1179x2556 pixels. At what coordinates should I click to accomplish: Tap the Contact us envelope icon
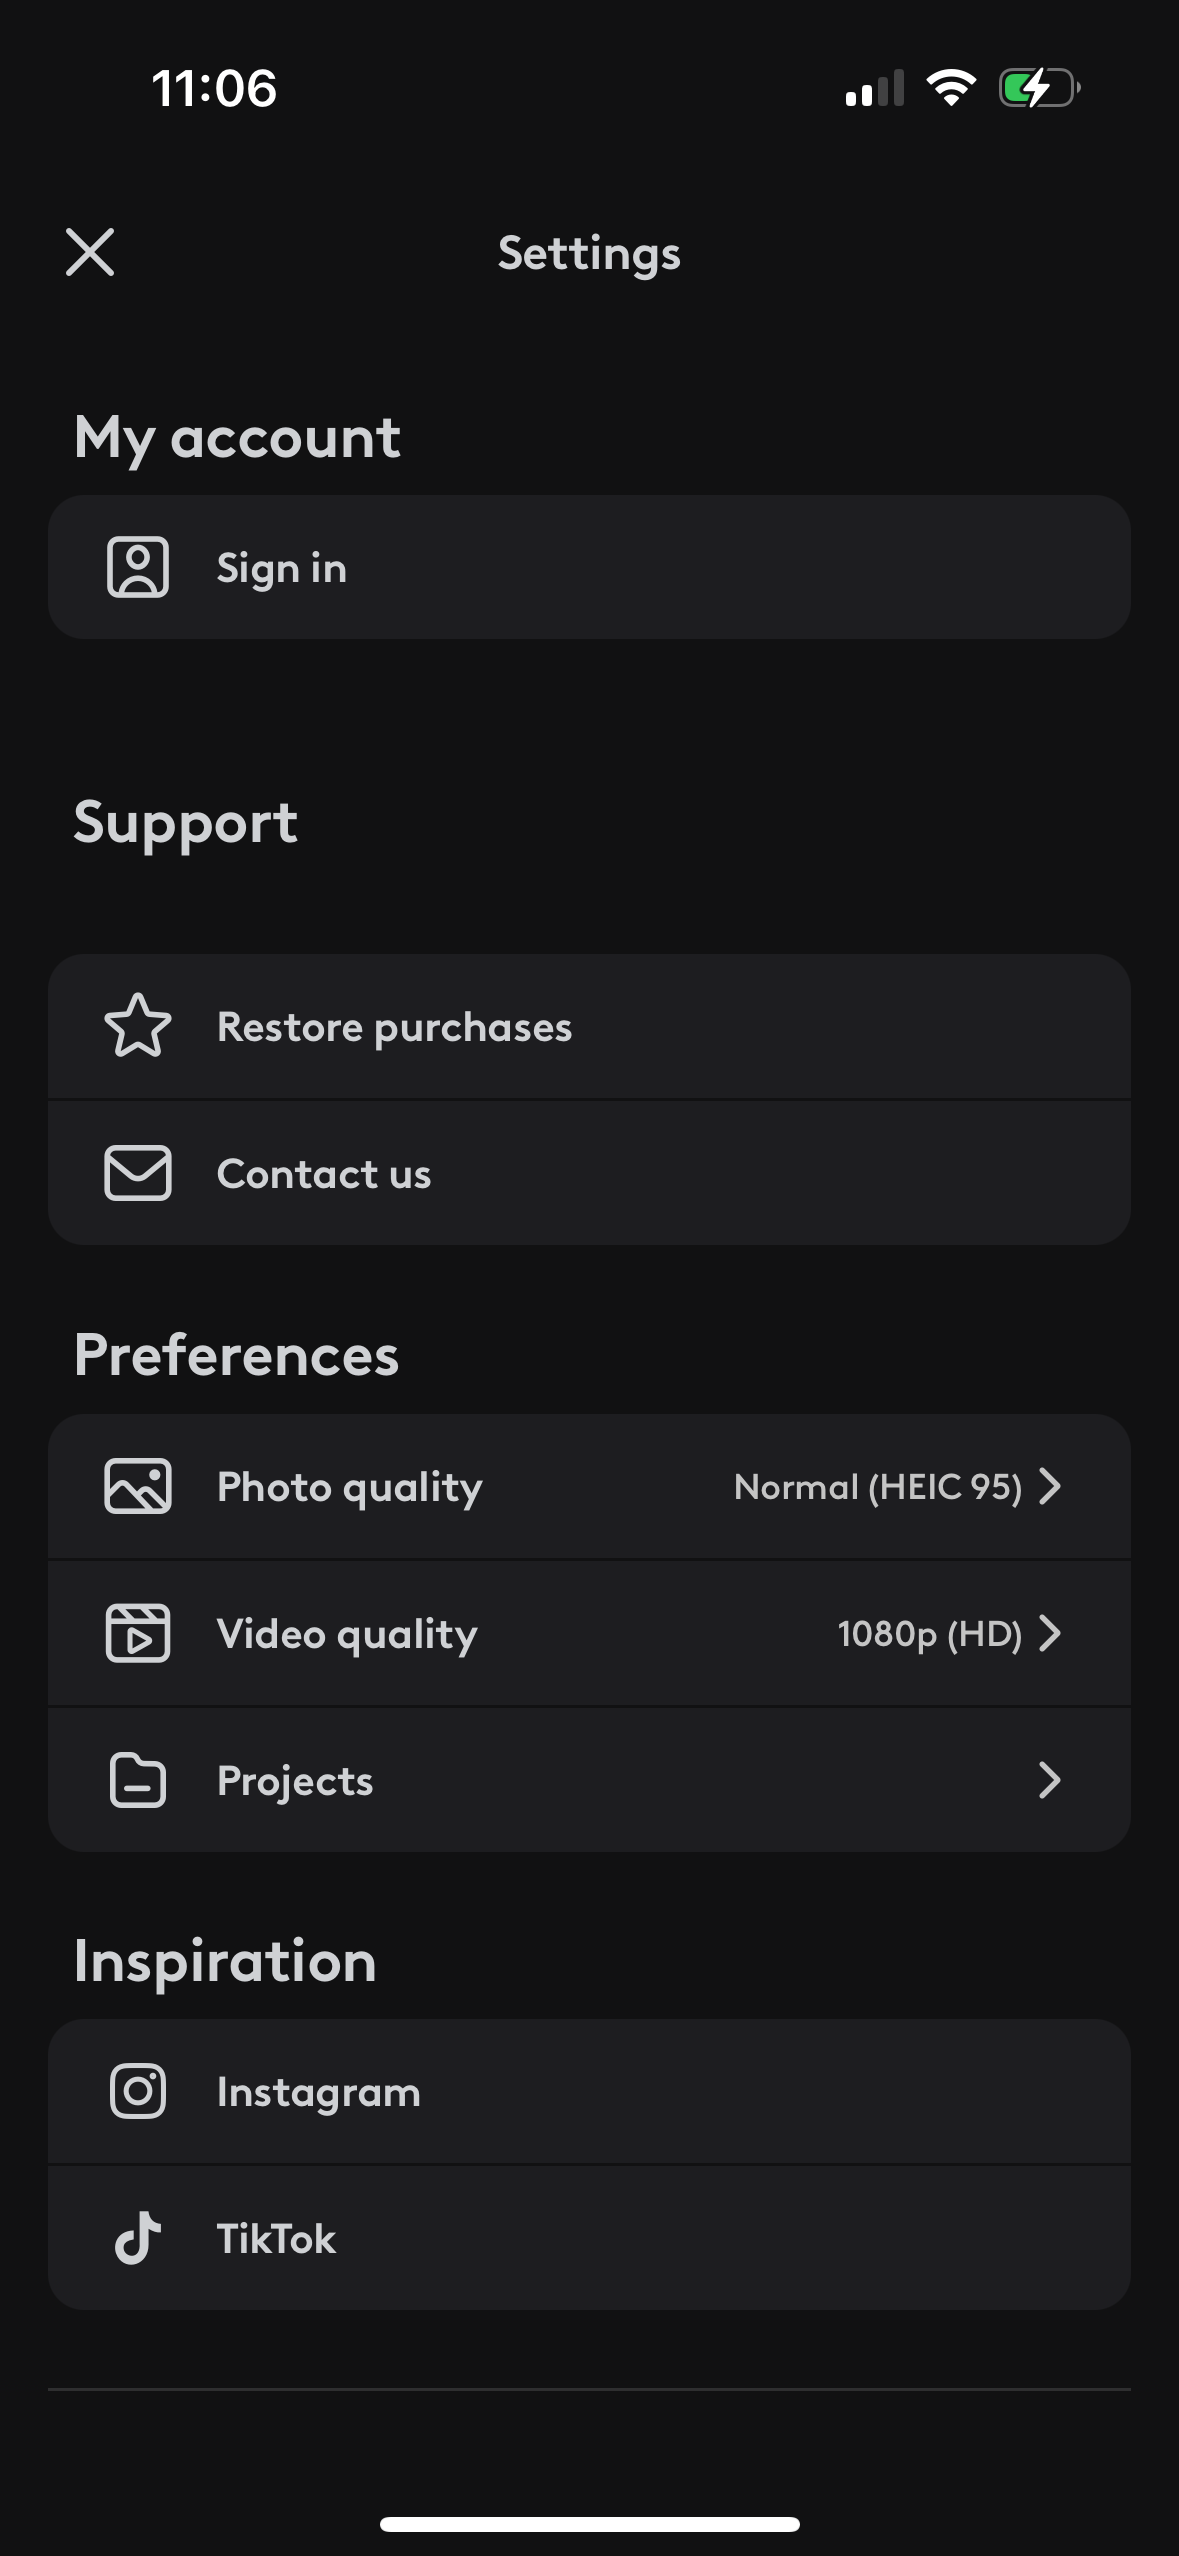138,1173
